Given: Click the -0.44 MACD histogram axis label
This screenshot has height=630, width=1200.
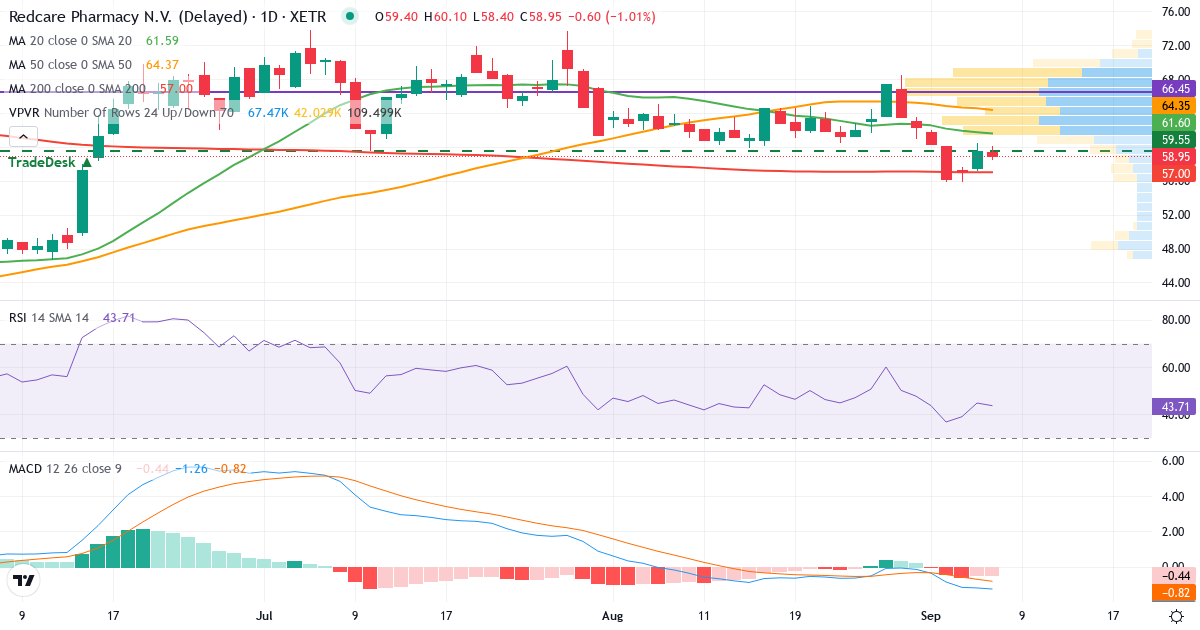Looking at the screenshot, I should tap(1174, 575).
